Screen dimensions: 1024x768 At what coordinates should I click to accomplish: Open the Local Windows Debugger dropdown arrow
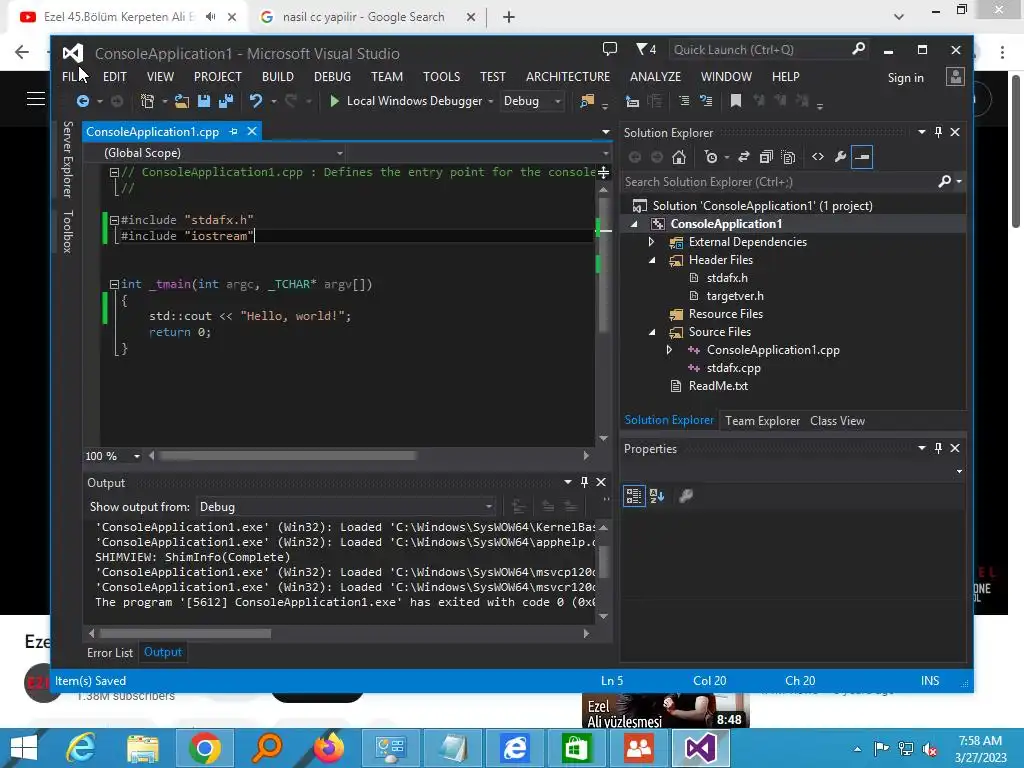click(x=490, y=101)
